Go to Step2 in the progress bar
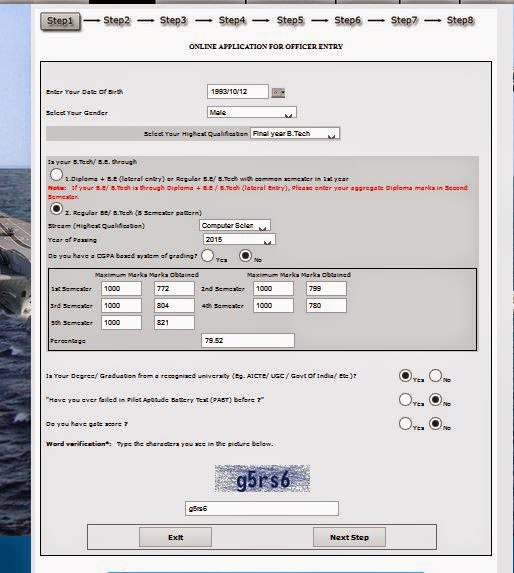 117,20
